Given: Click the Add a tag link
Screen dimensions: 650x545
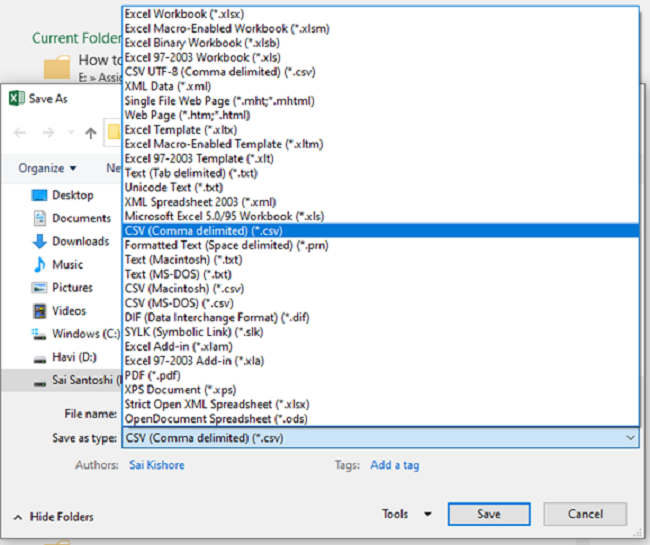Looking at the screenshot, I should point(394,465).
